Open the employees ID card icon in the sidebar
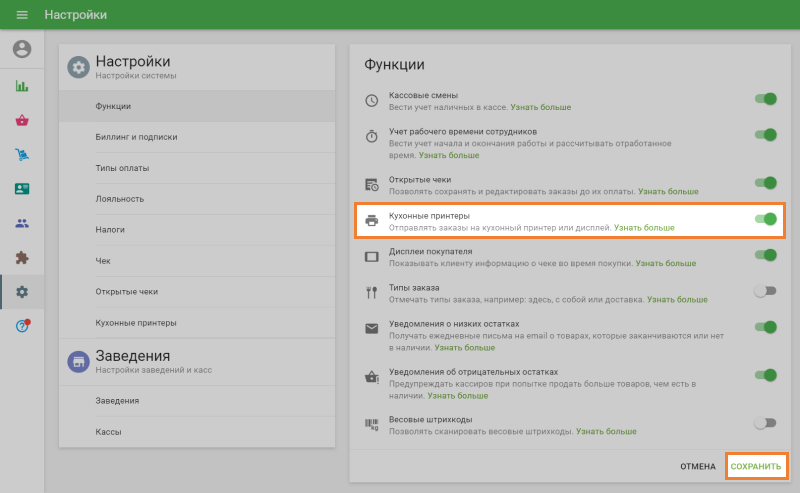This screenshot has height=493, width=800. pyautogui.click(x=22, y=188)
